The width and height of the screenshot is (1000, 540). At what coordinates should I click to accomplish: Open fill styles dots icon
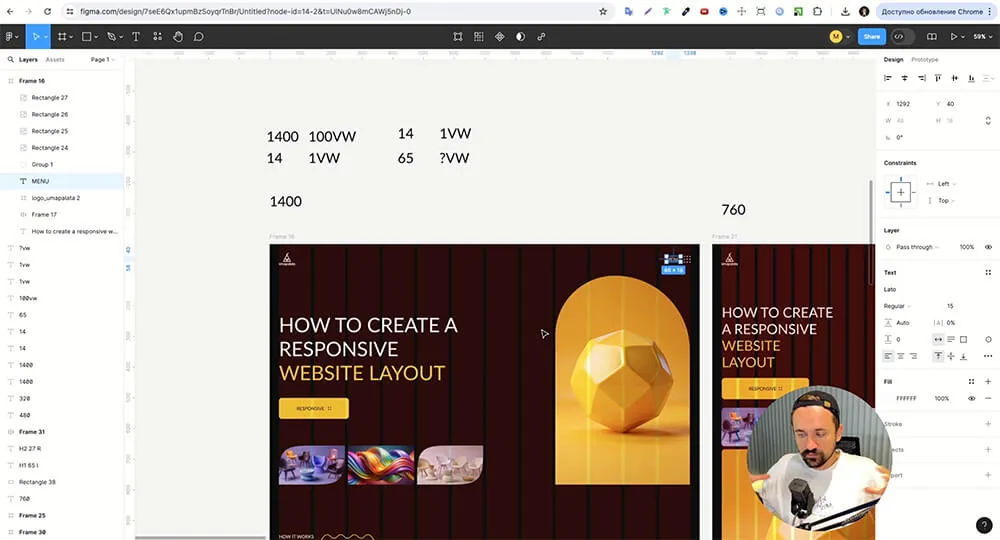[x=971, y=381]
